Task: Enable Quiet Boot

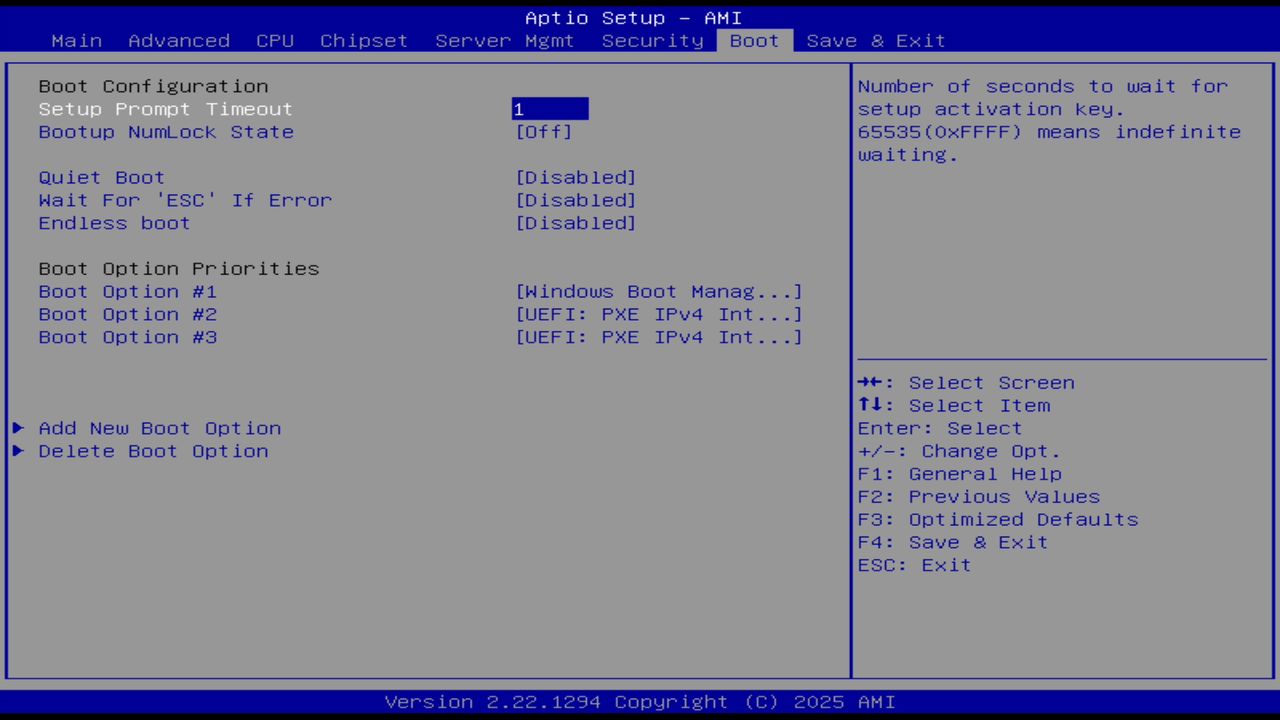Action: [x=575, y=177]
